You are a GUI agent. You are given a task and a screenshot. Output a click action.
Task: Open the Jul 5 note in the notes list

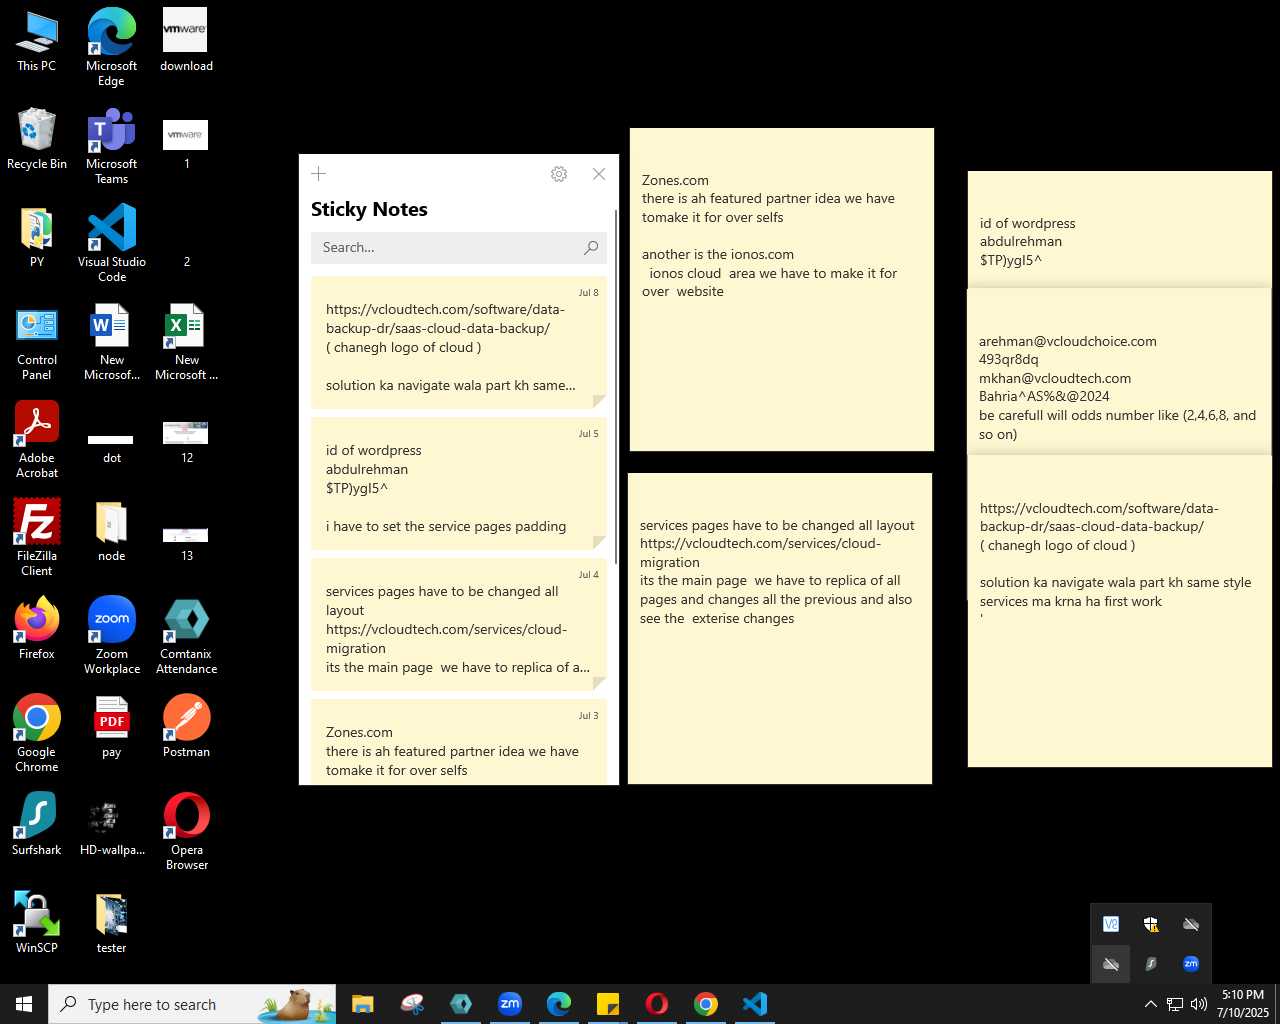click(459, 484)
